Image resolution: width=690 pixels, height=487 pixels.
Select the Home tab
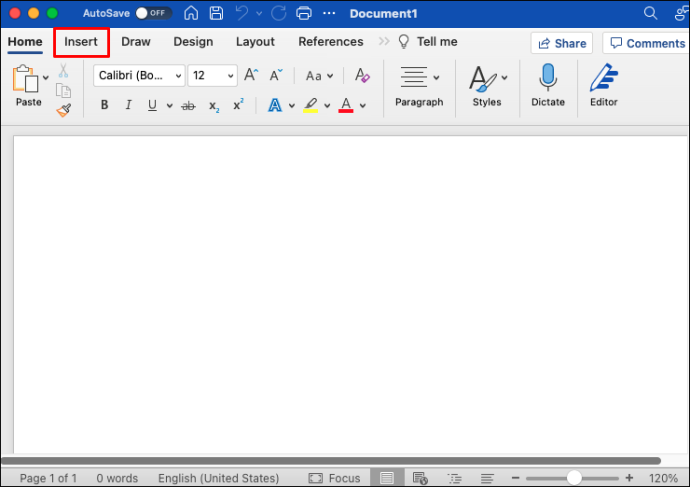pos(25,42)
